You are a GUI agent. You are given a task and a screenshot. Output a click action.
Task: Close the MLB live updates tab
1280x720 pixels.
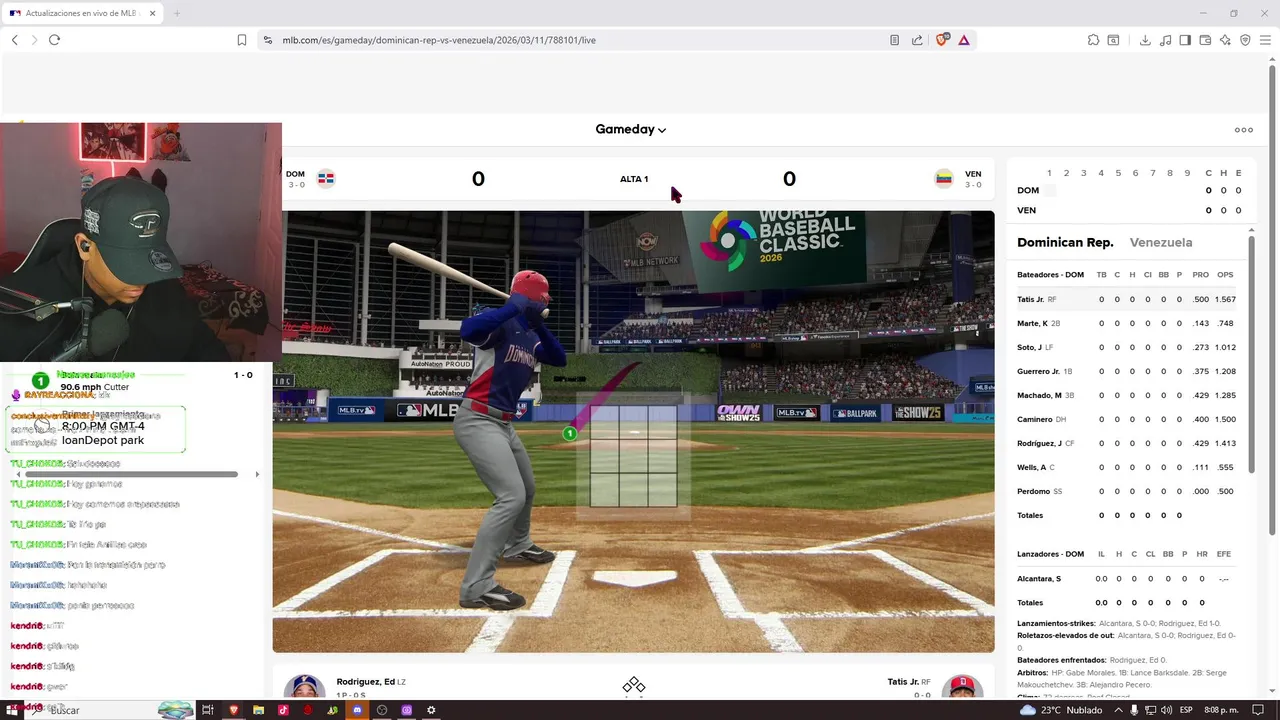pos(153,13)
